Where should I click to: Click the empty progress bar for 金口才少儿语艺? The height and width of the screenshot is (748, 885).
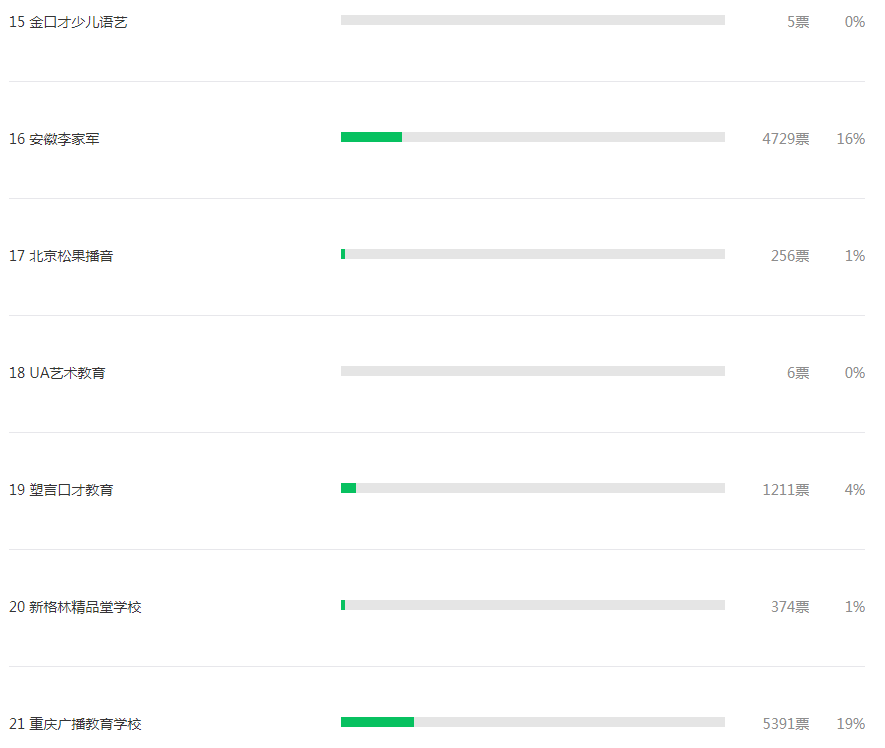(533, 20)
